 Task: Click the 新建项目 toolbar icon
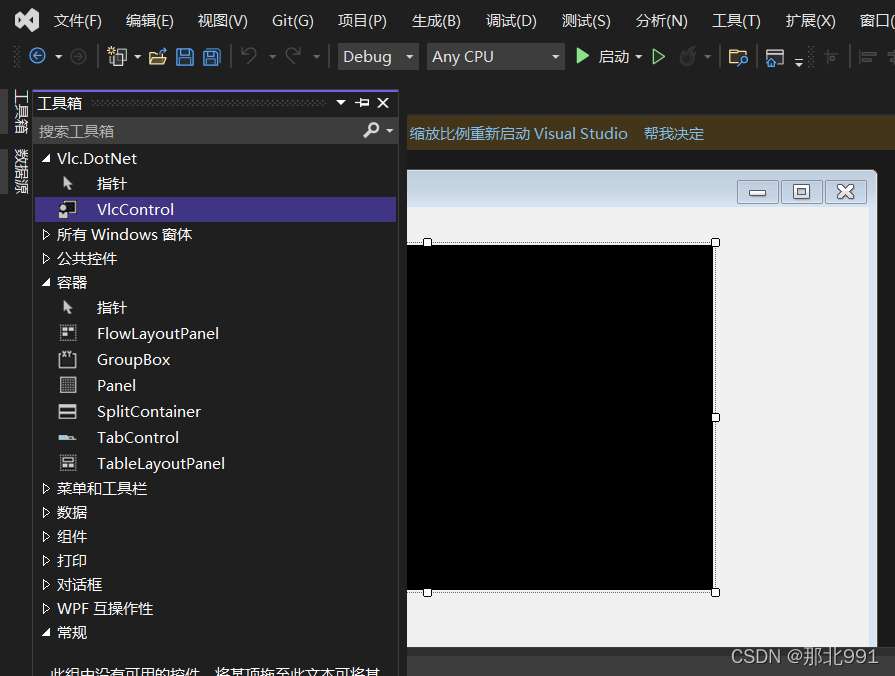pyautogui.click(x=118, y=57)
